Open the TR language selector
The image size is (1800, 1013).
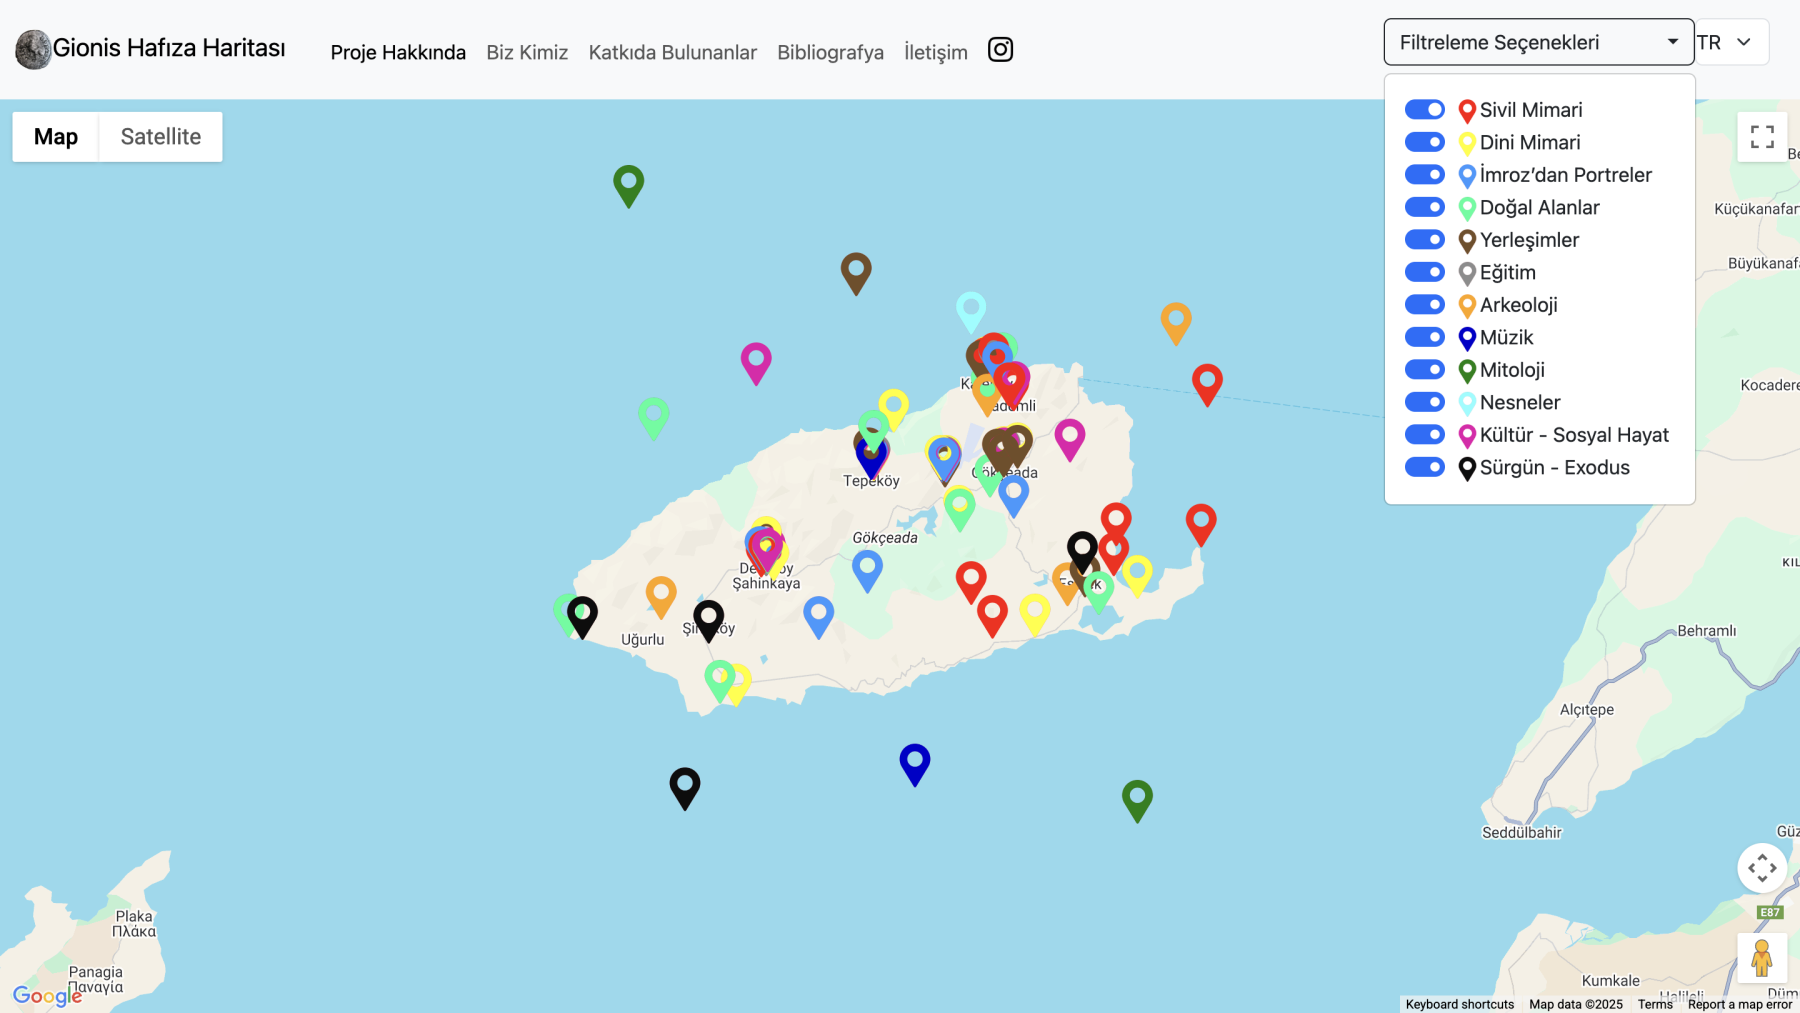coord(1732,42)
